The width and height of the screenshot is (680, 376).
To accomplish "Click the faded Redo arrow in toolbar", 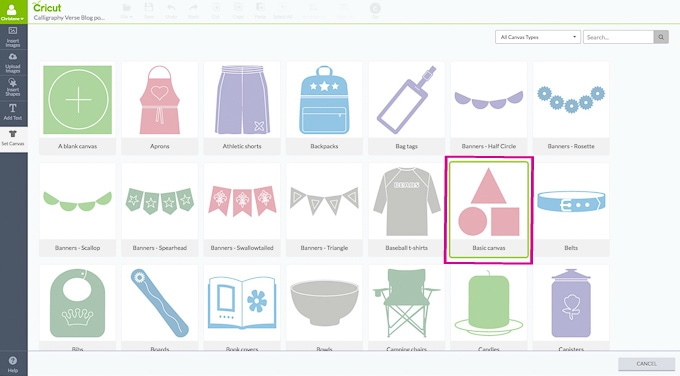I will [193, 11].
